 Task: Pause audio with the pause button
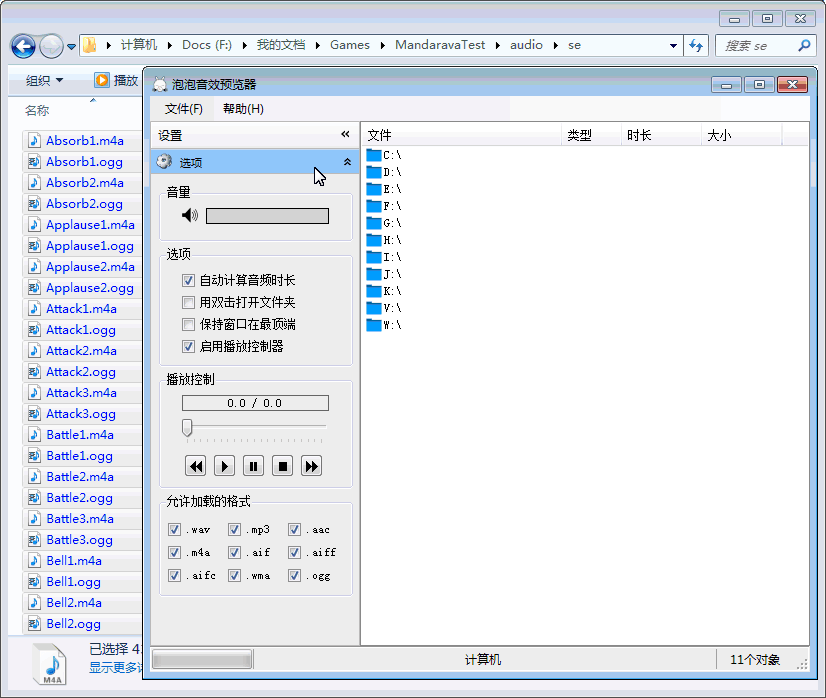(253, 466)
